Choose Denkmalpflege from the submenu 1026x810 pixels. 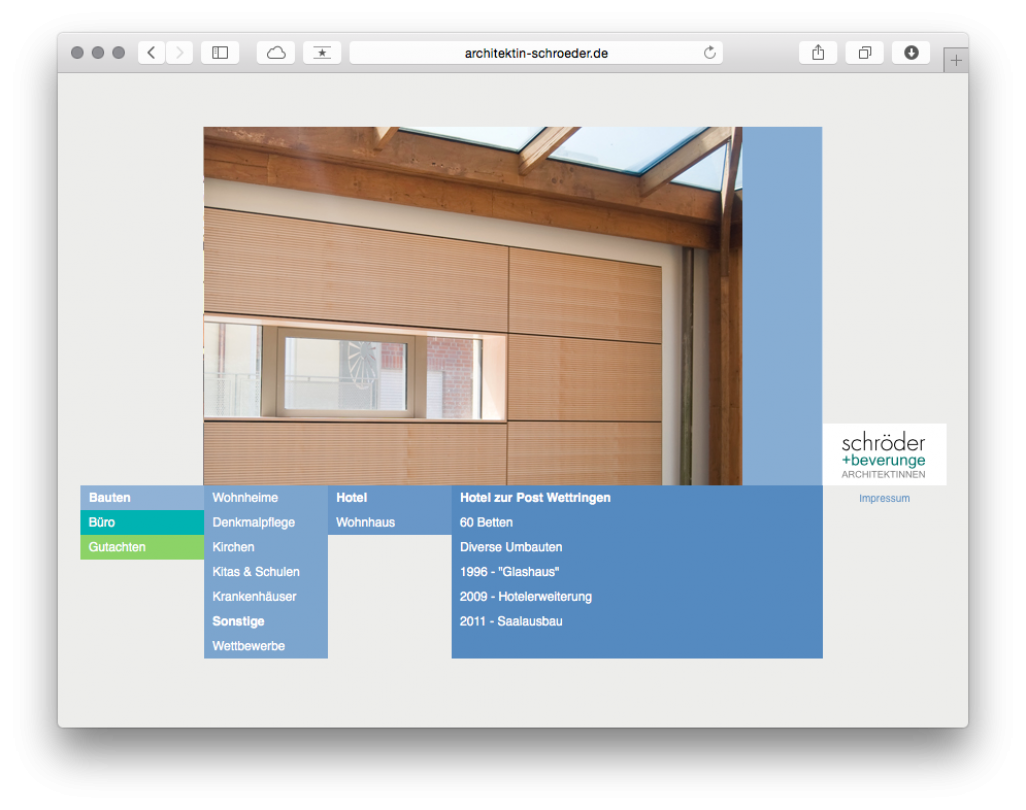point(266,522)
